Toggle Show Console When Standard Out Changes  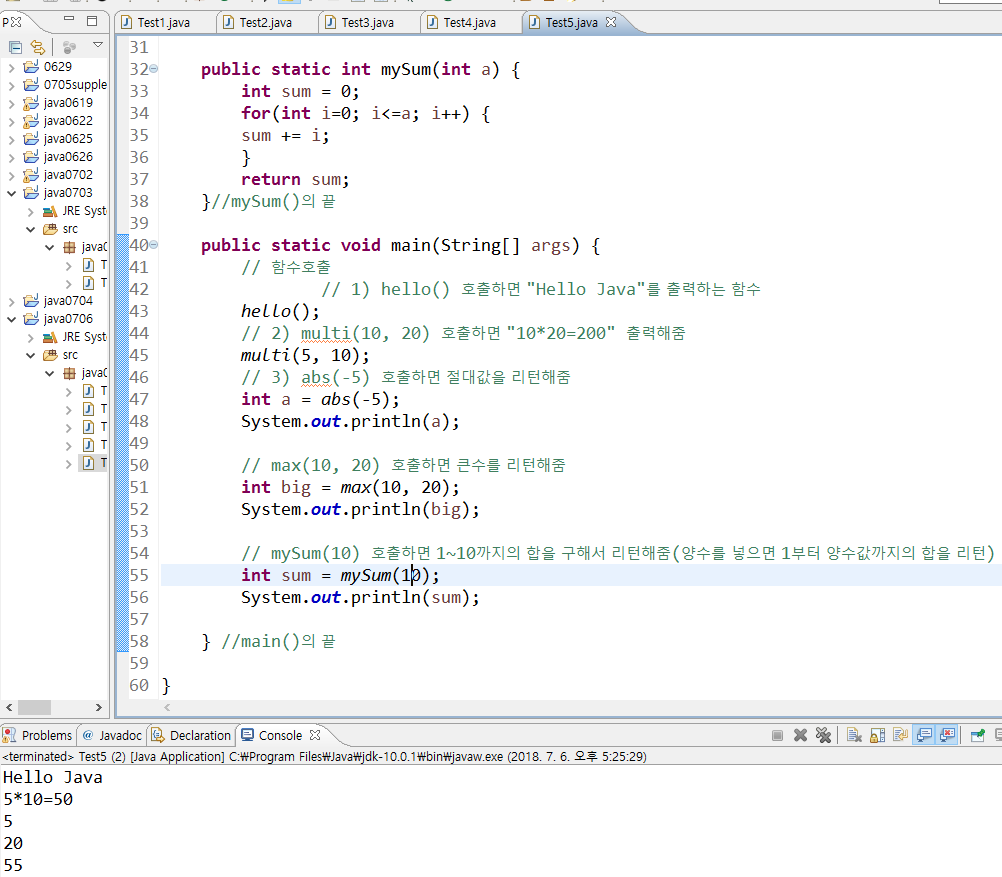tap(924, 736)
